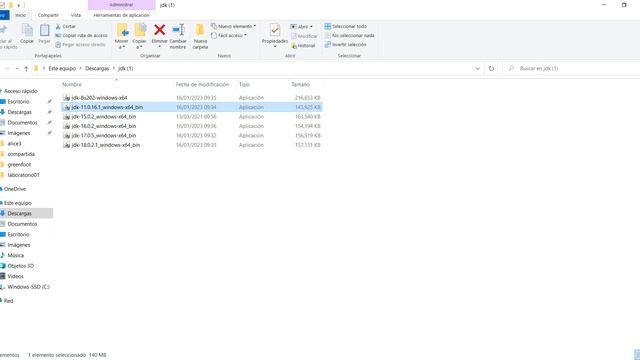Click the search magnifier icon
Screen dimensions: 640x360
(x=511, y=69)
